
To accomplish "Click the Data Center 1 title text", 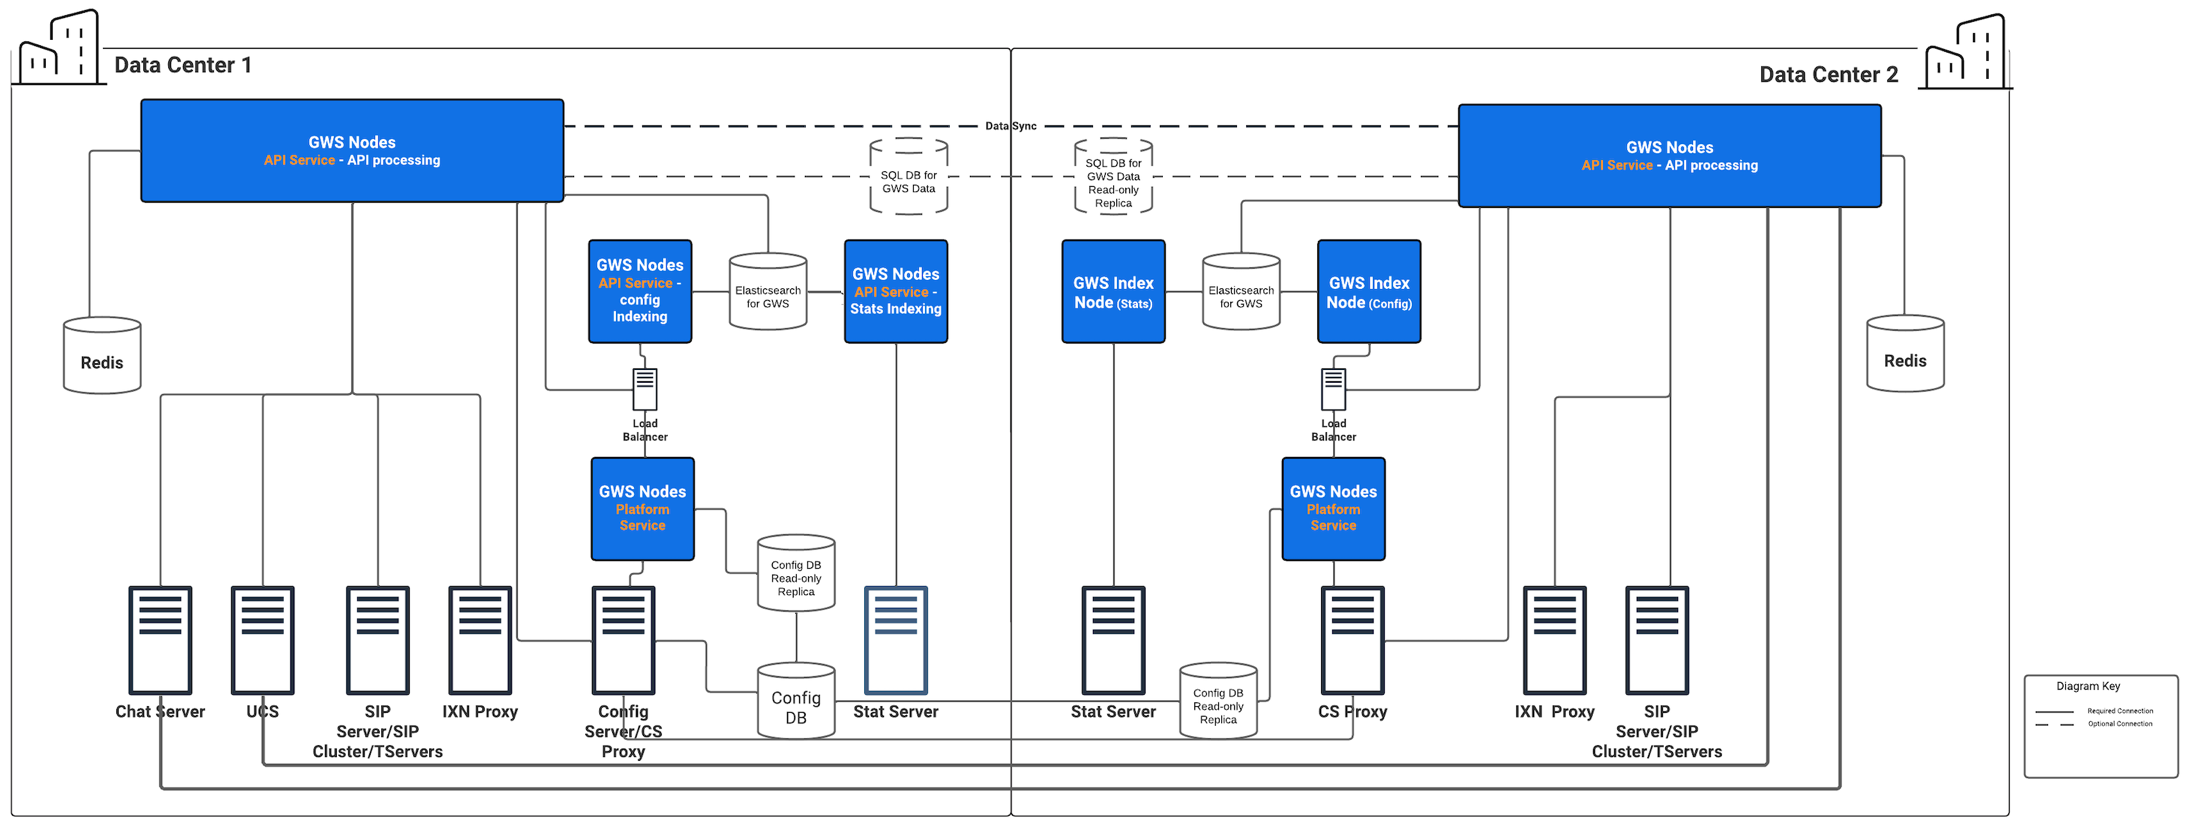I will [183, 65].
